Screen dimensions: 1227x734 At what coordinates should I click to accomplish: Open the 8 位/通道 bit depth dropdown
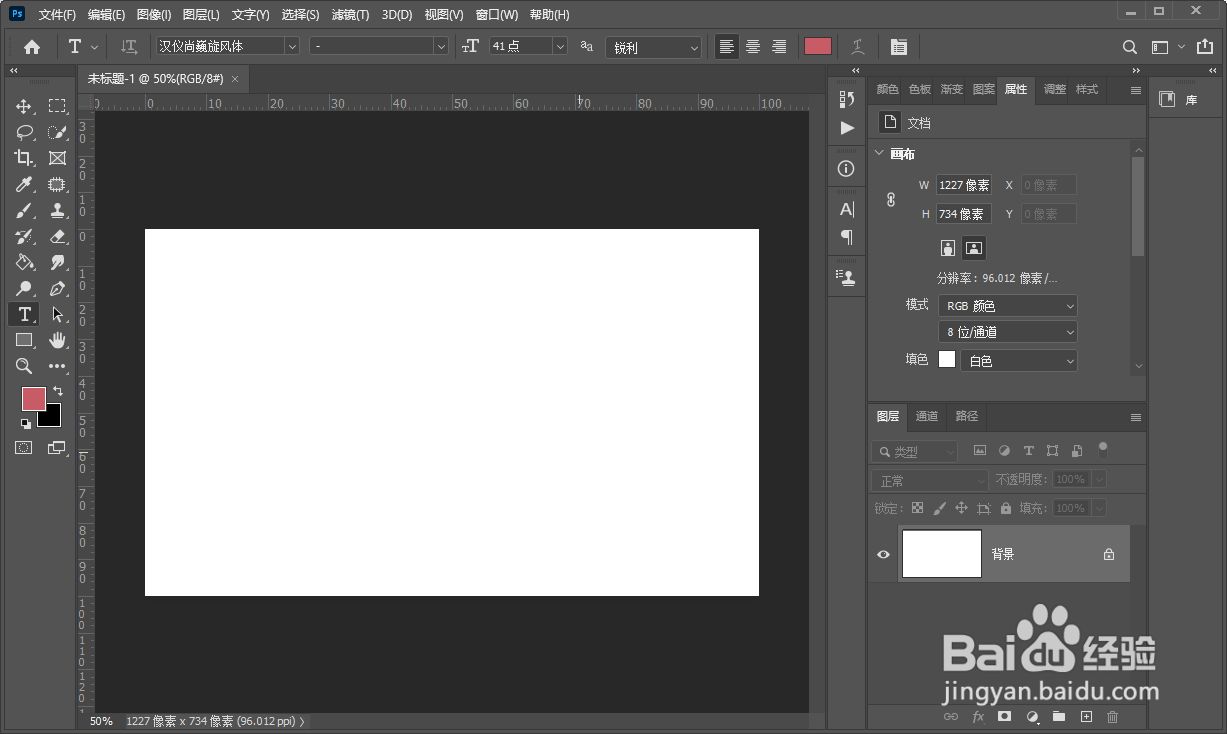tap(1007, 332)
